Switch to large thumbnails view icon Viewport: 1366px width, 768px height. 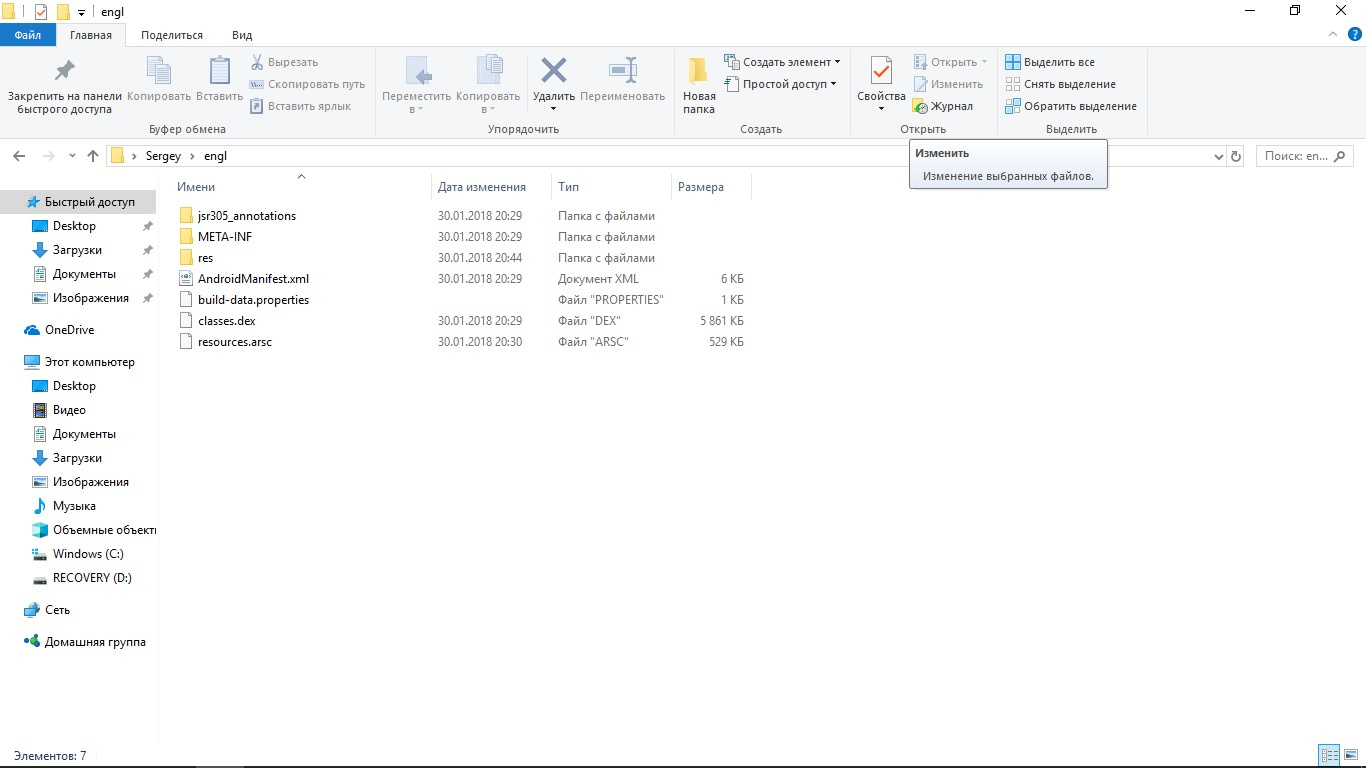[1350, 756]
